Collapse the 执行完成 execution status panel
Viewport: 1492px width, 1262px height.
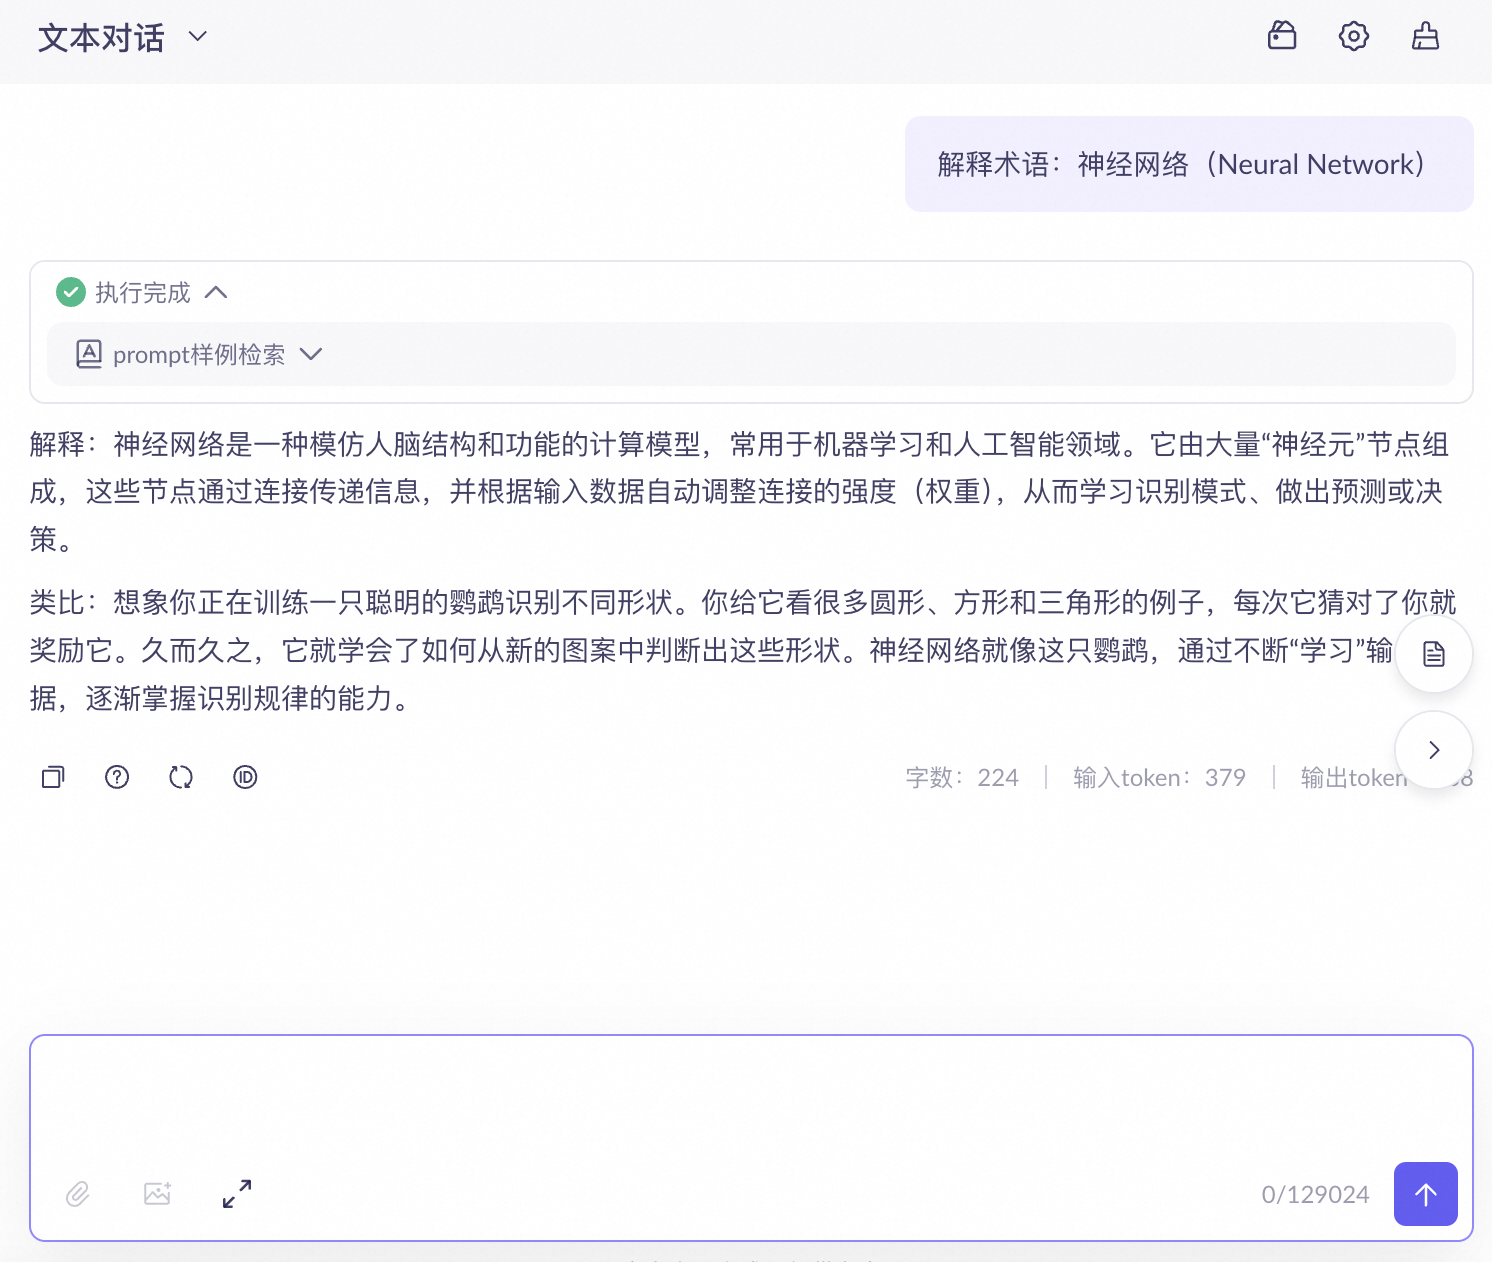coord(217,292)
